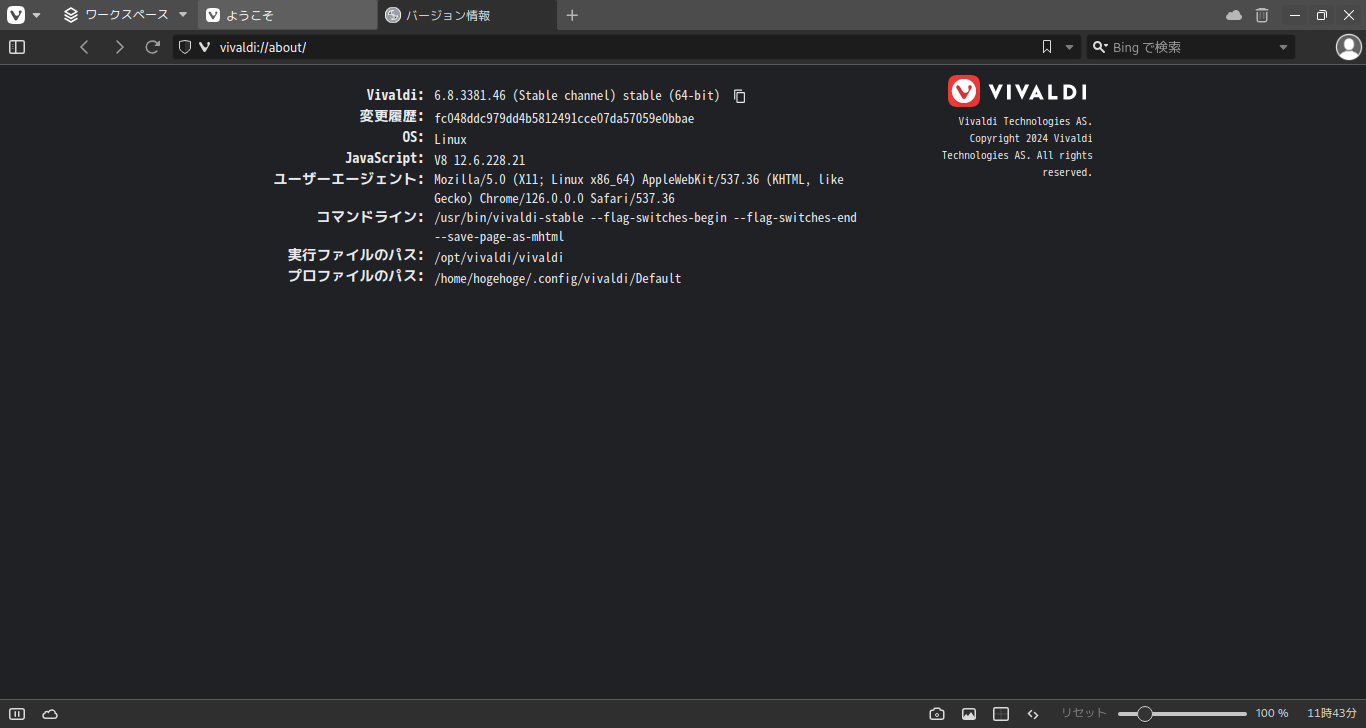Viewport: 1366px width, 728px height.
Task: Expand the address bar history dropdown
Action: tap(1069, 47)
